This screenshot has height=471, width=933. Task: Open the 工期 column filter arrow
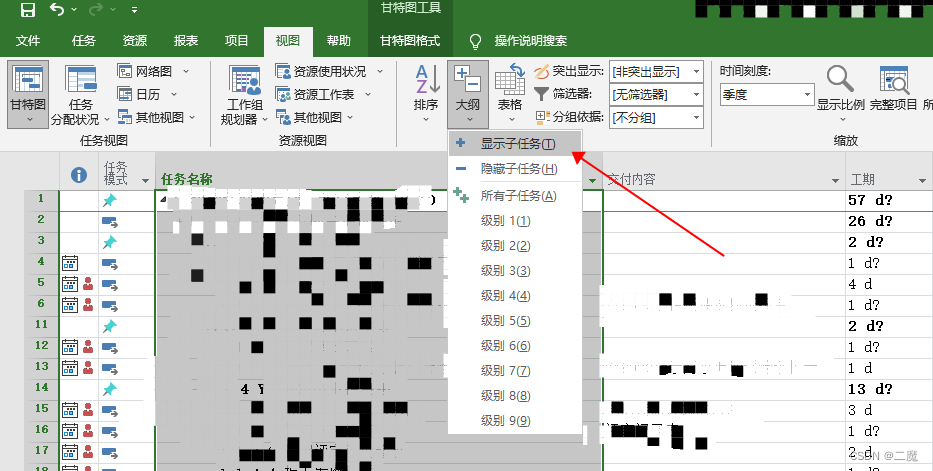pos(923,180)
